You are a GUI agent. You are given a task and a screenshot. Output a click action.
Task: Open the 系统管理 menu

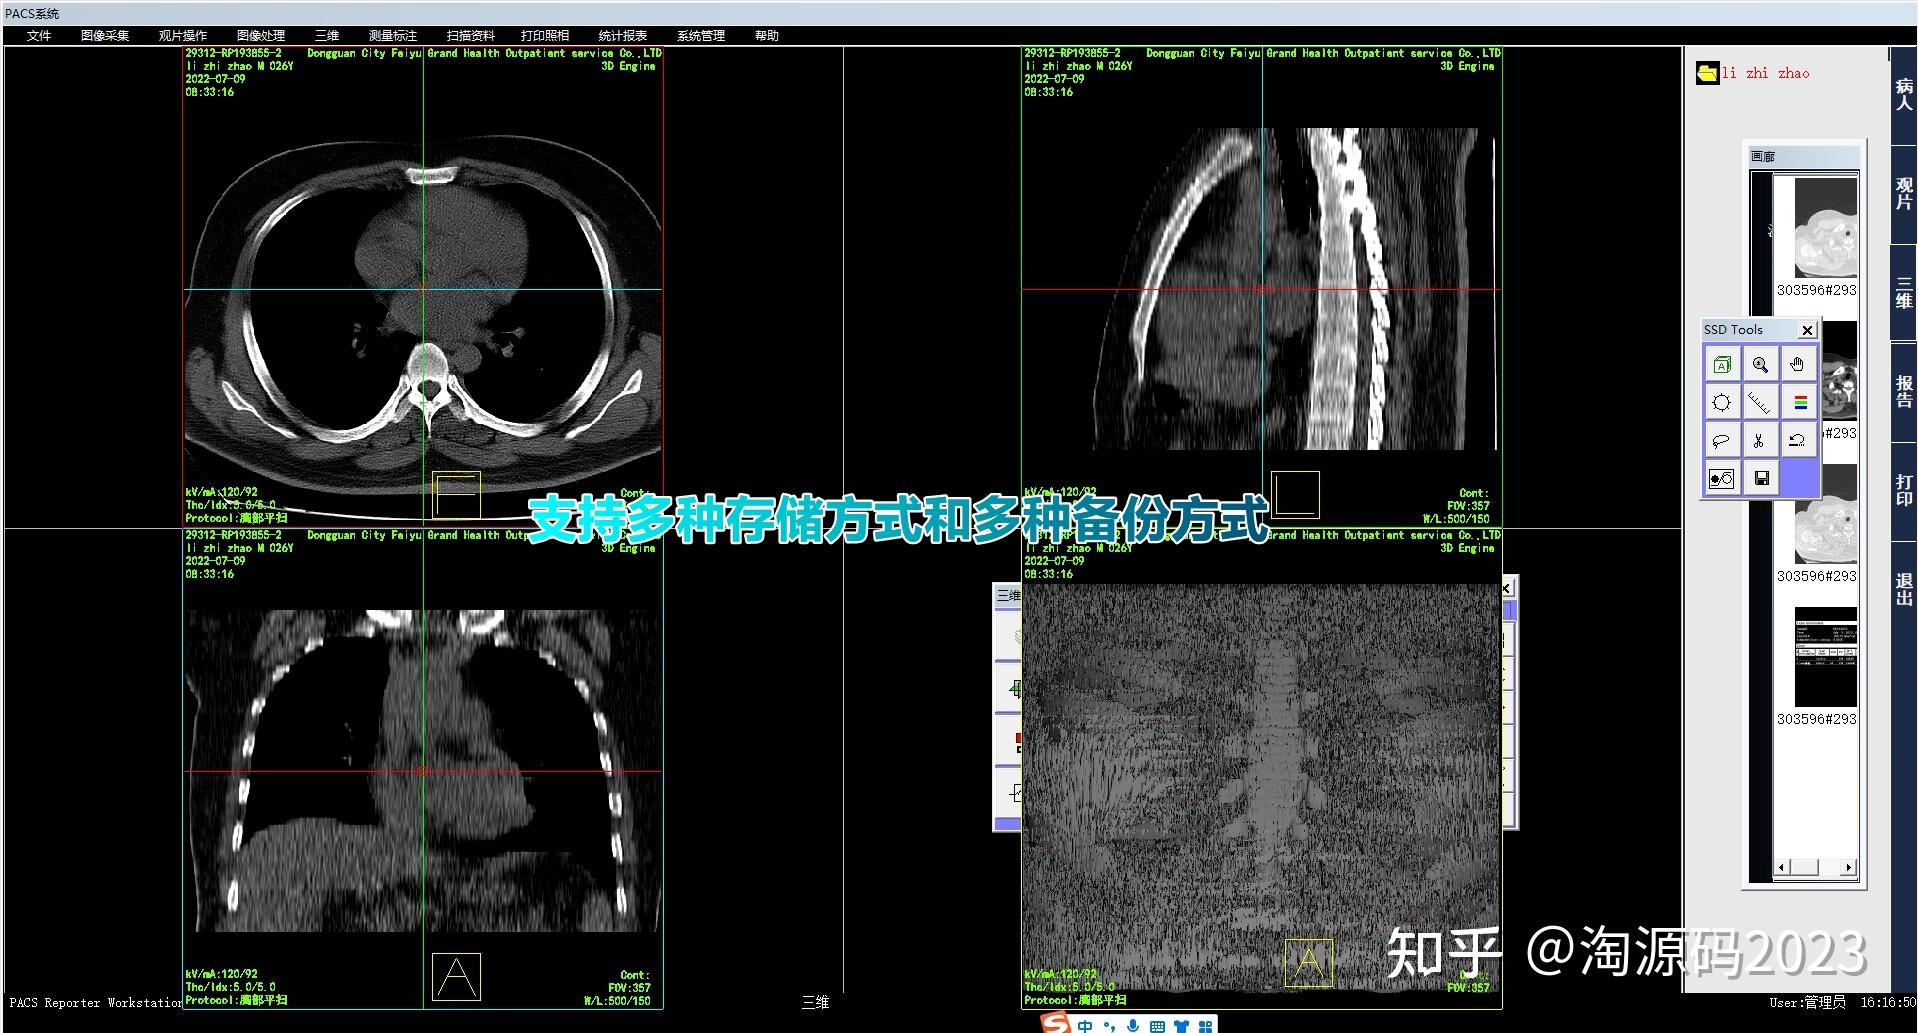pyautogui.click(x=701, y=36)
